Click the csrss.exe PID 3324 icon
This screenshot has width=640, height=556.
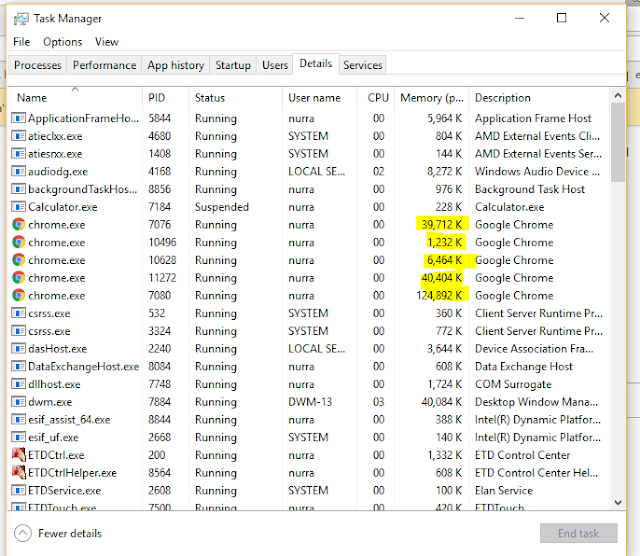(18, 331)
